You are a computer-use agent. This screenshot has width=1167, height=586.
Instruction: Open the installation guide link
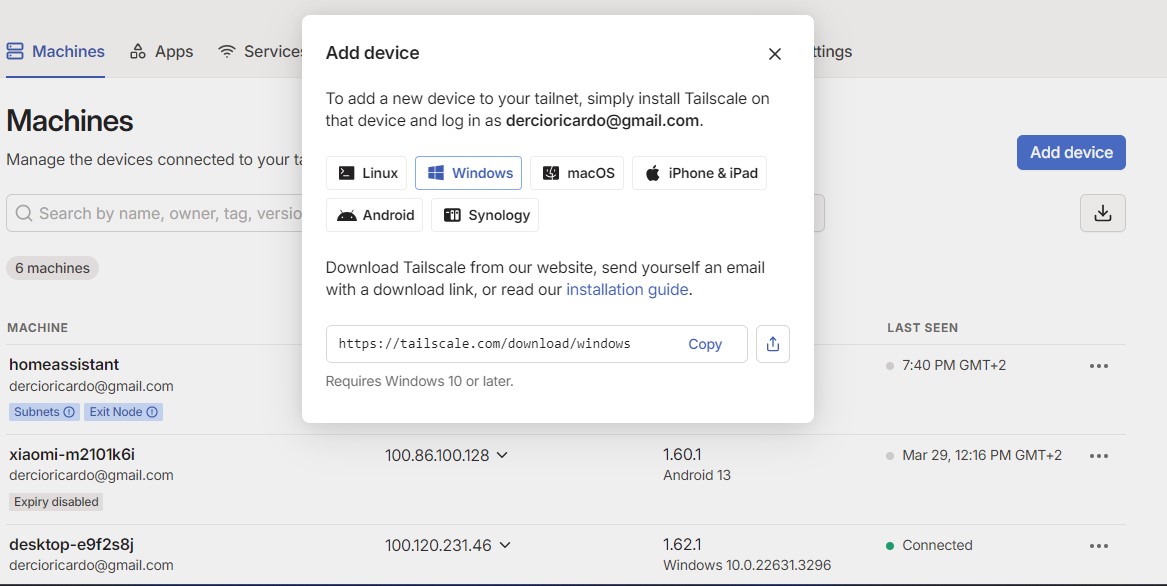pos(627,289)
